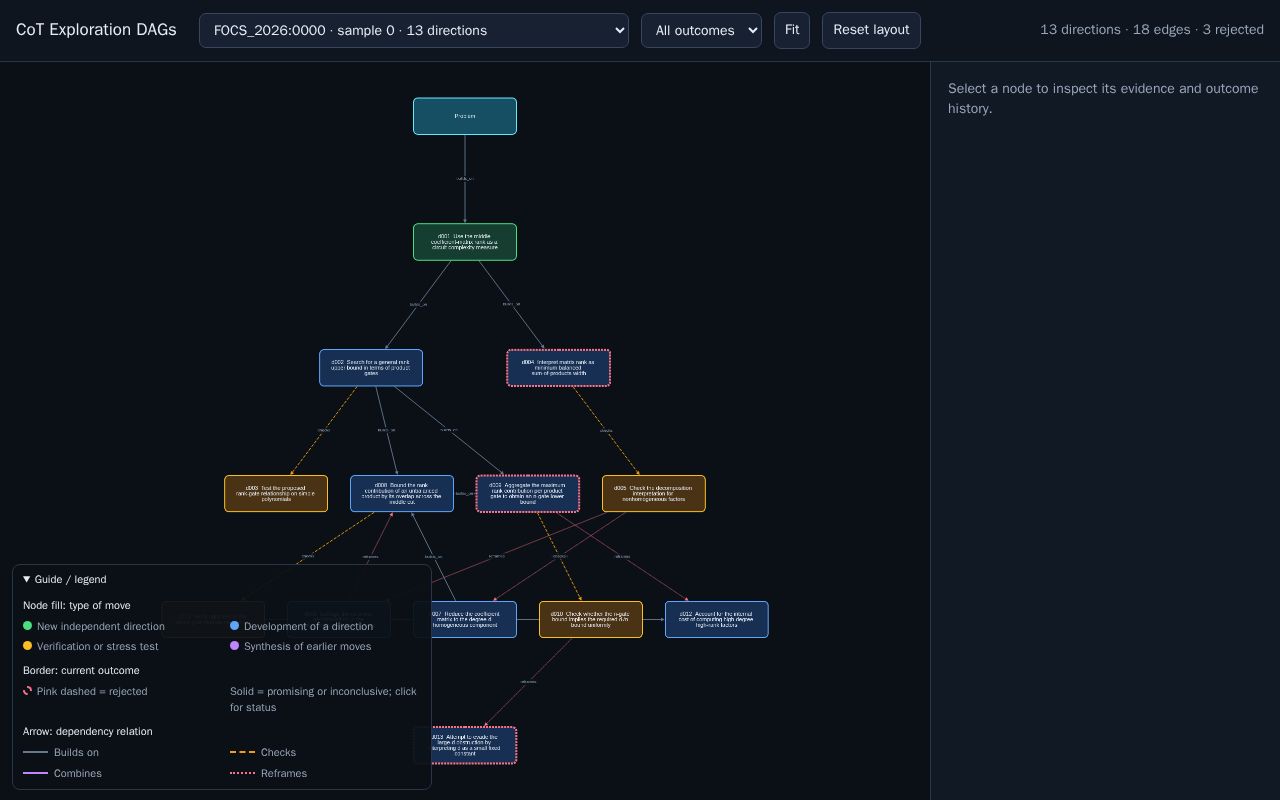Click the CoT Exploration DAGs title
Viewport: 1280px width, 800px height.
[96, 30]
